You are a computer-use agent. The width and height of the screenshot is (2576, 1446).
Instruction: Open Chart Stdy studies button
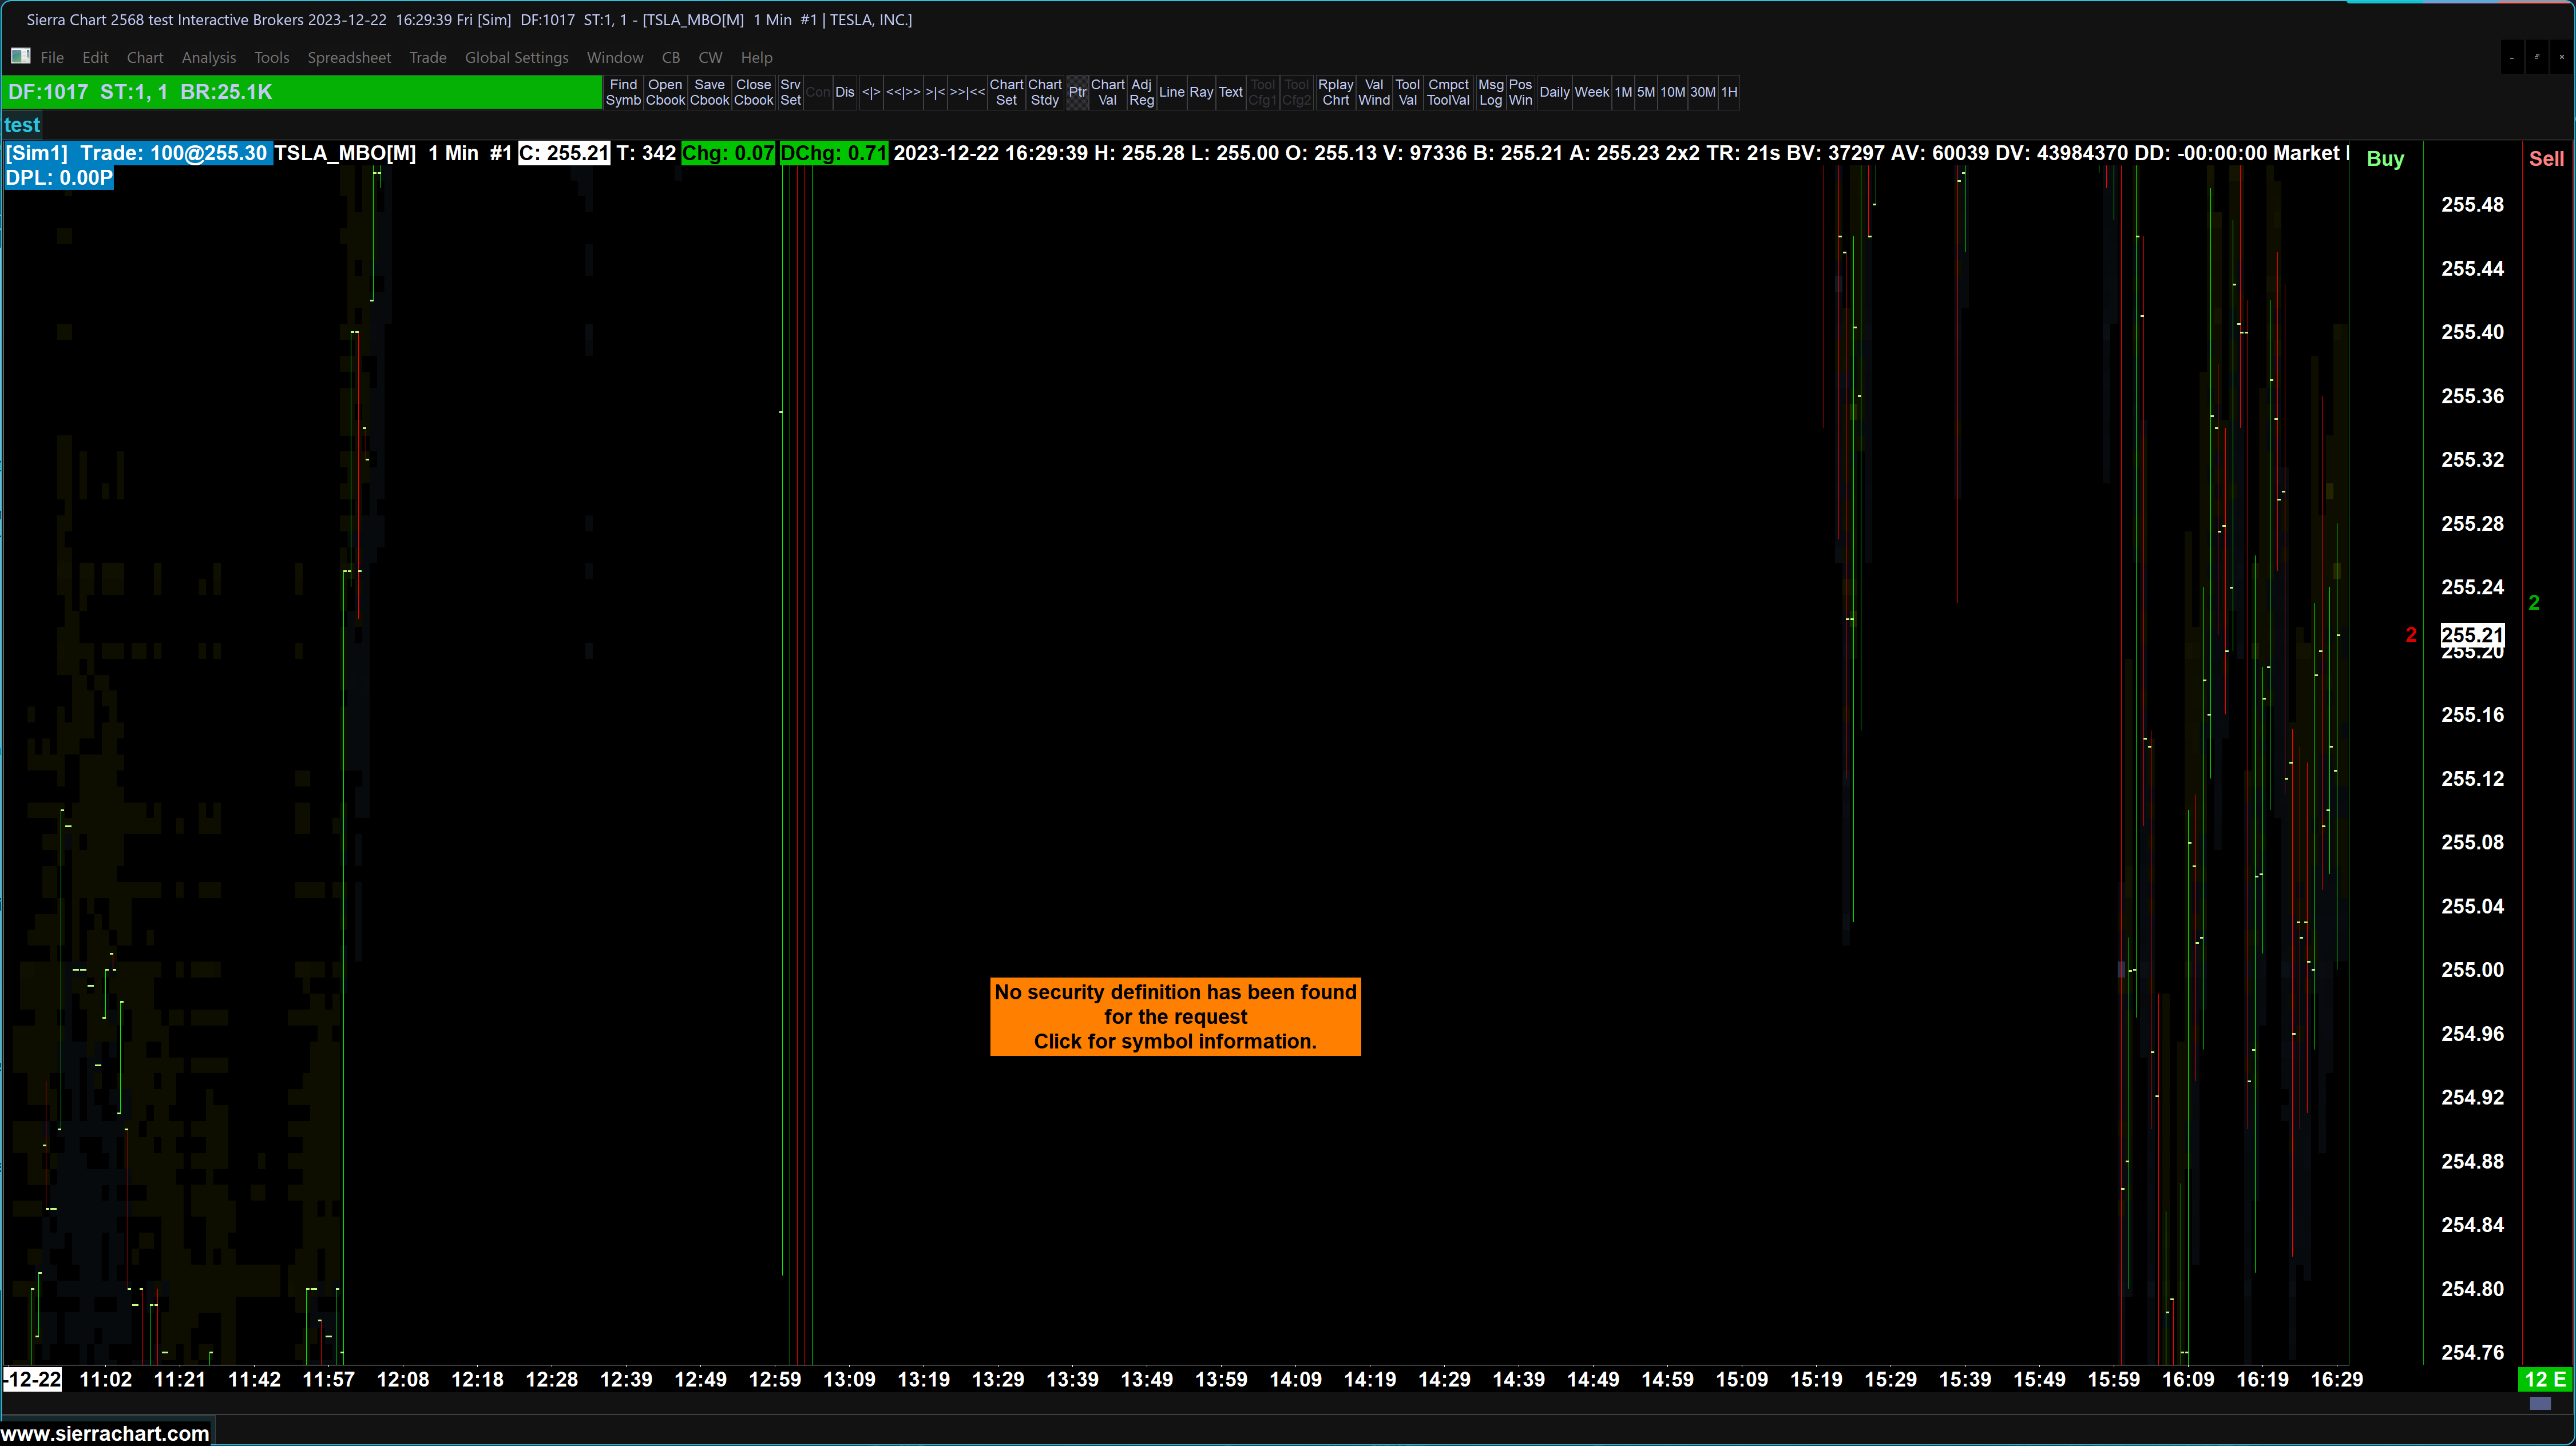(1044, 92)
